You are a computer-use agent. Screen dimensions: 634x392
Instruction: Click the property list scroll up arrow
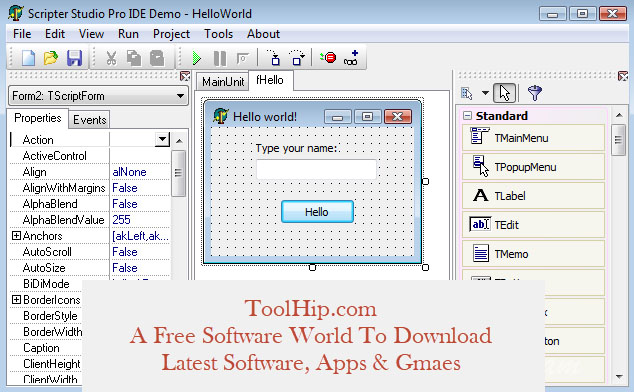pyautogui.click(x=179, y=140)
